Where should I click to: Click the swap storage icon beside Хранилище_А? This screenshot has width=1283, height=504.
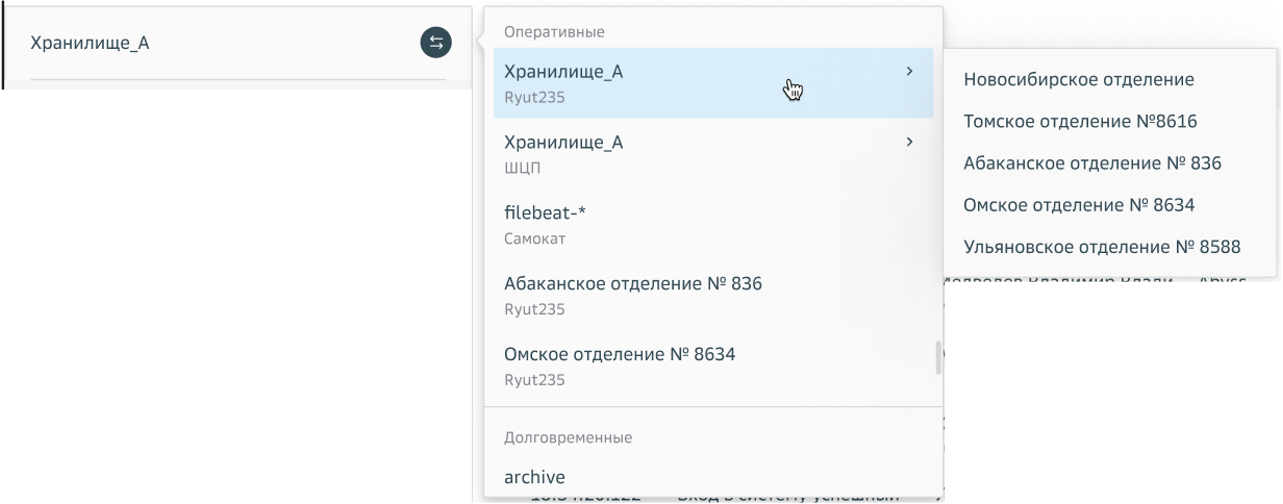(x=435, y=42)
